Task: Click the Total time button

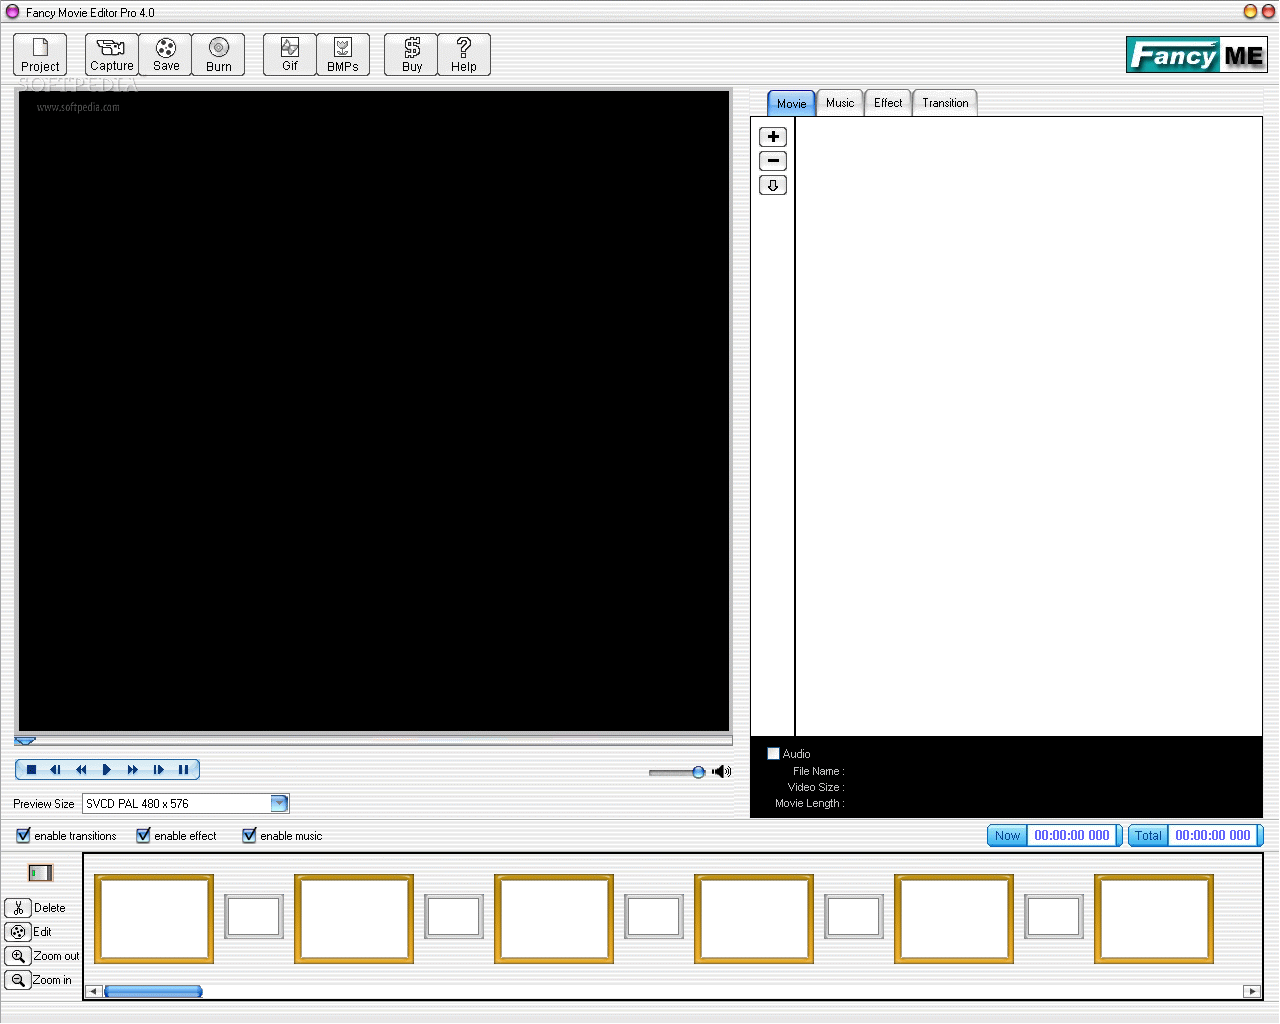Action: tap(1148, 835)
